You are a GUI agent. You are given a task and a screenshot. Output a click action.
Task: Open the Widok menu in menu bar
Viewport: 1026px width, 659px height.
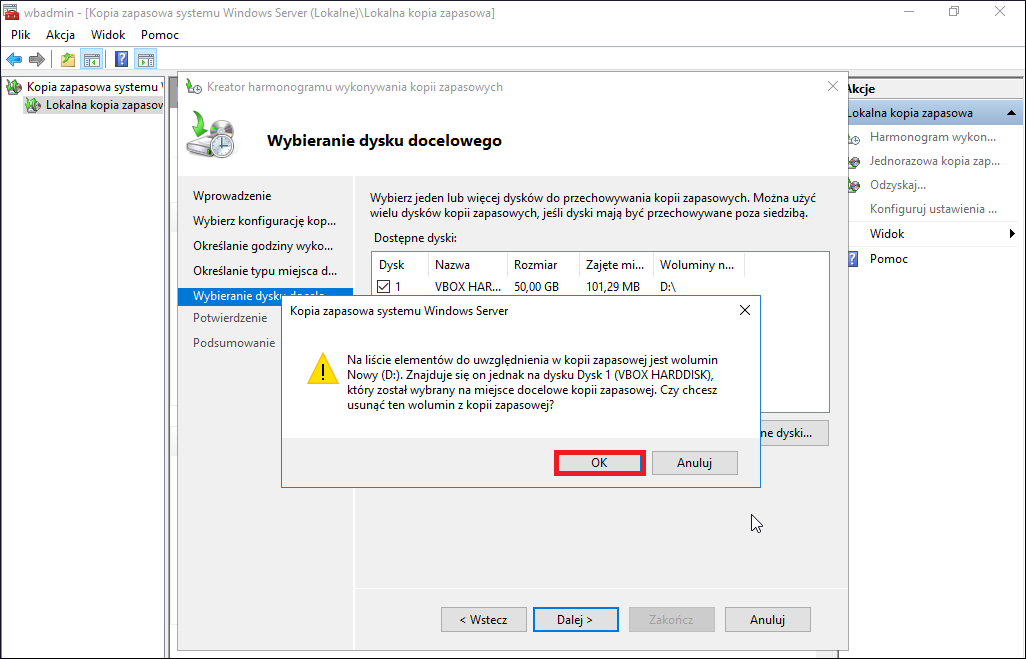(x=108, y=35)
